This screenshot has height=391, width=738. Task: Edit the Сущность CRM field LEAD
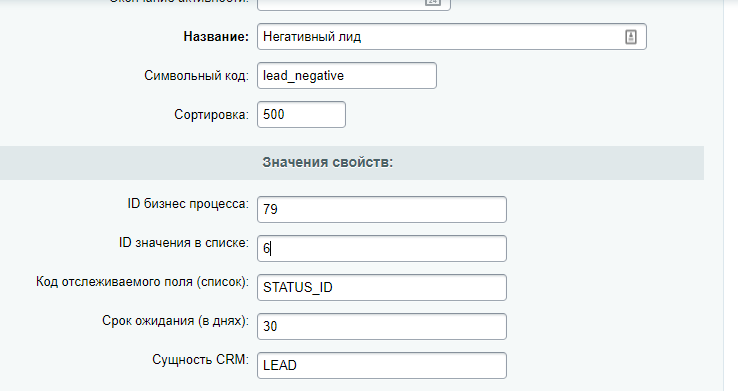(382, 366)
